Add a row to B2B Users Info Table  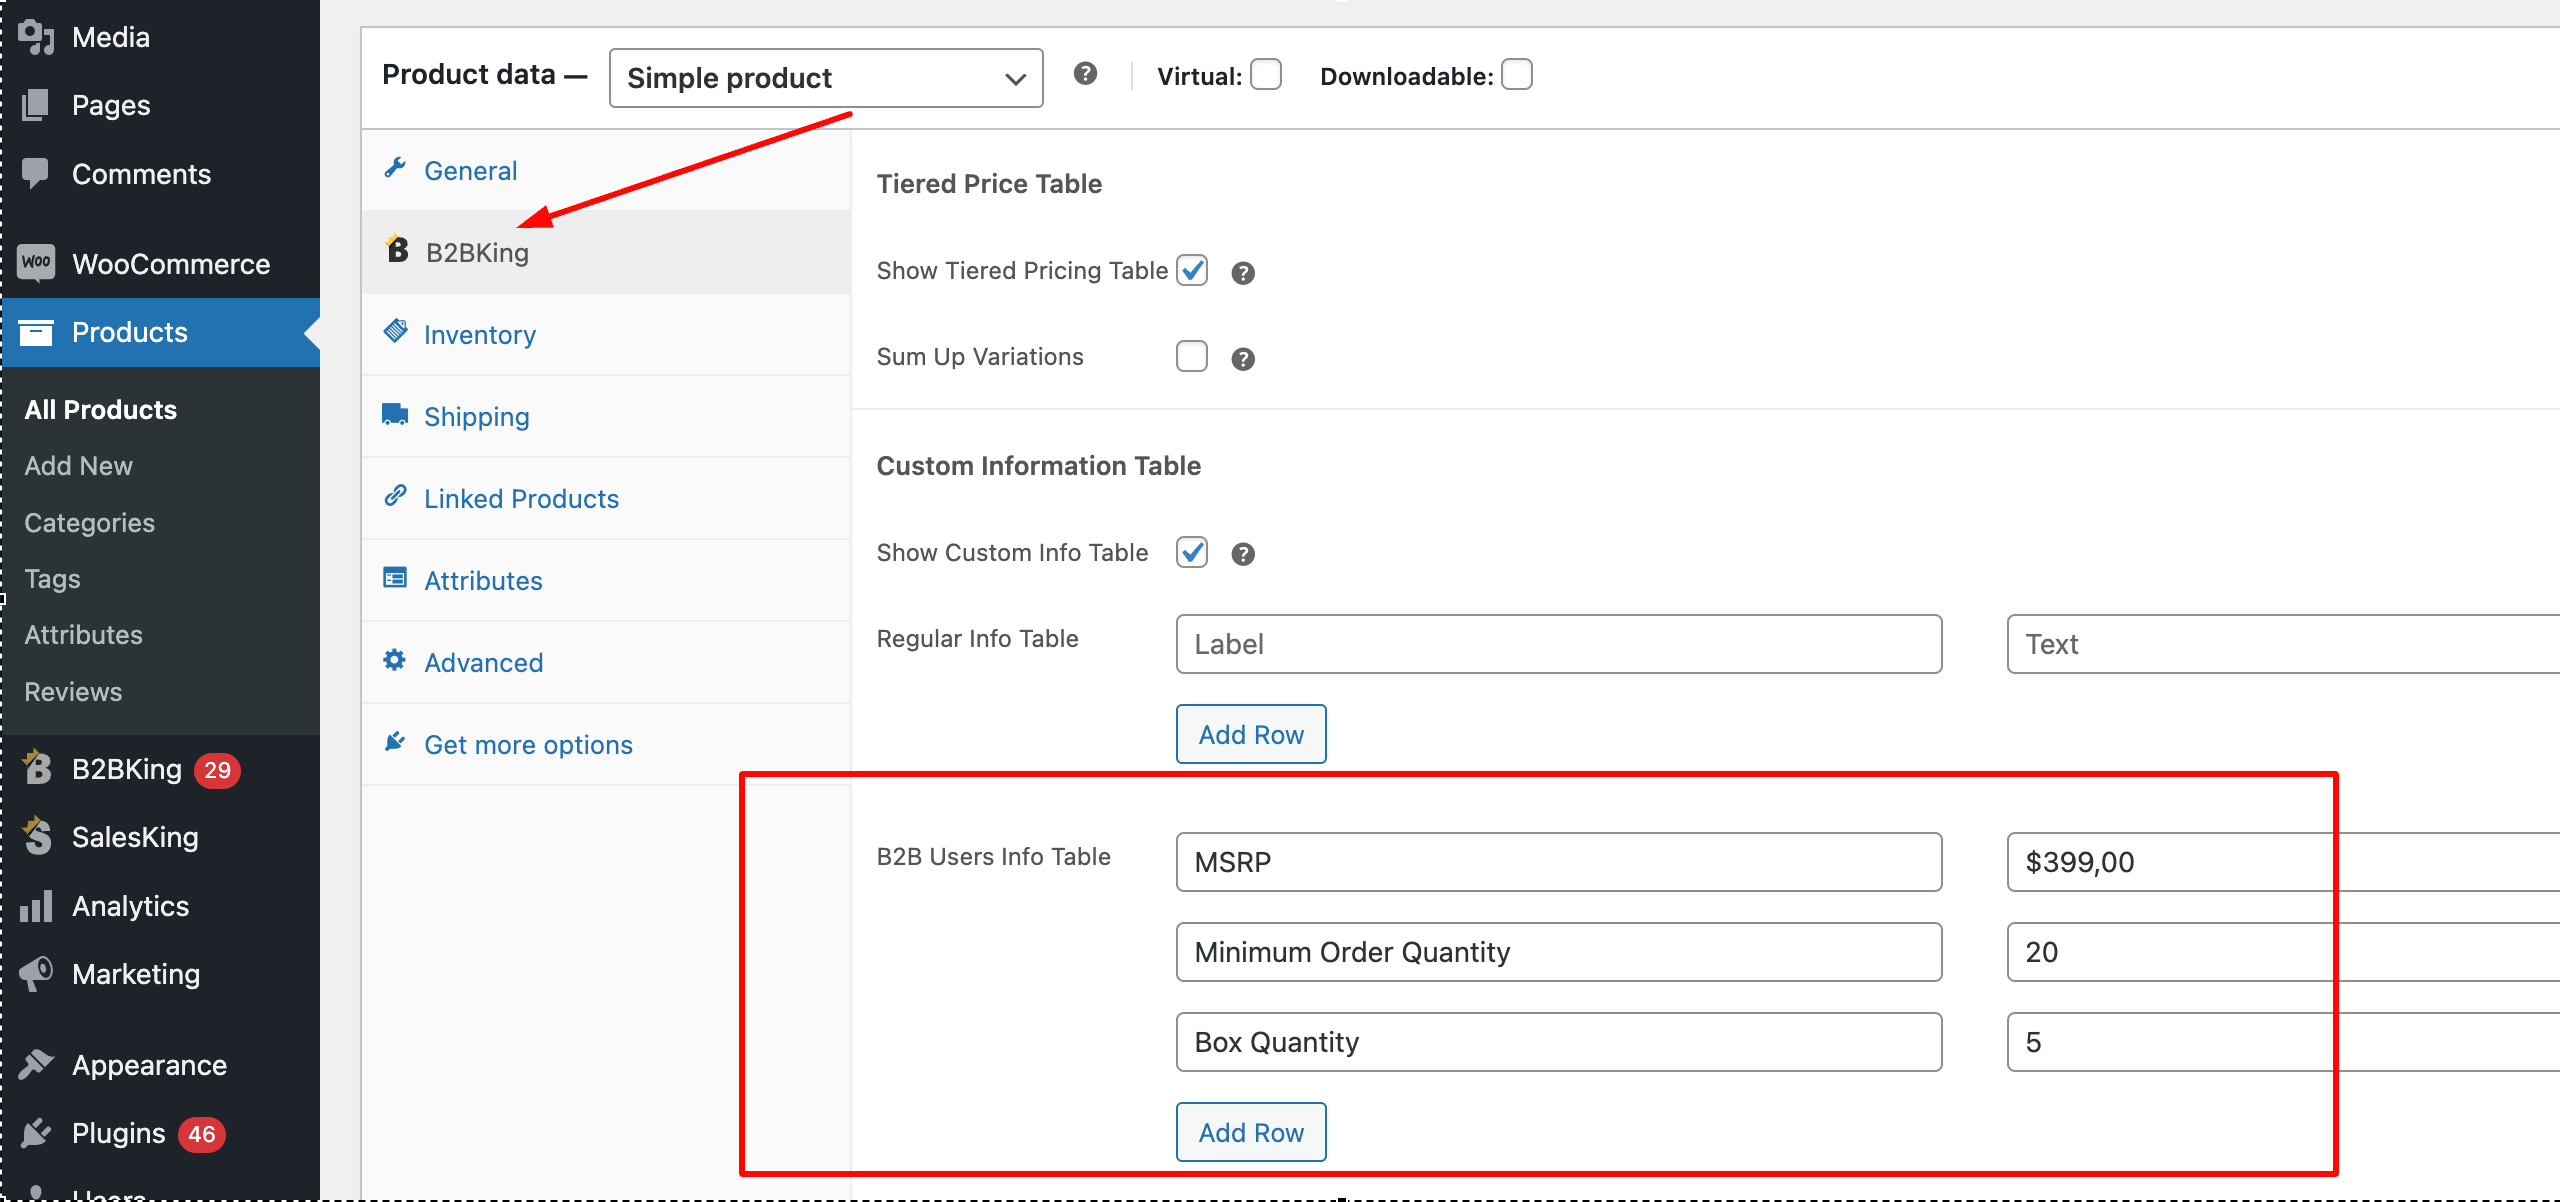[x=1251, y=1132]
